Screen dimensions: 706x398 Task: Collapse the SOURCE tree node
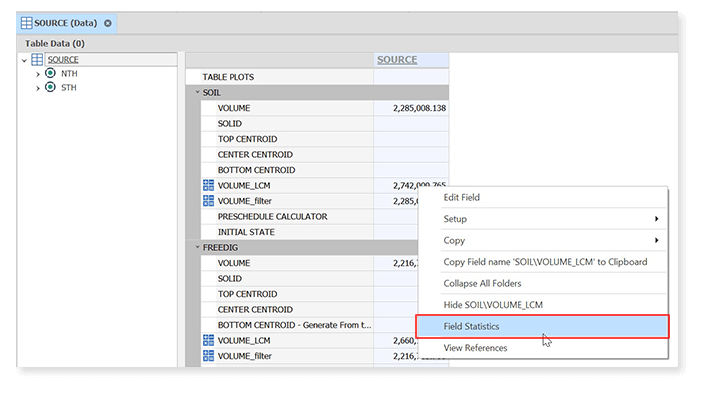pos(24,60)
